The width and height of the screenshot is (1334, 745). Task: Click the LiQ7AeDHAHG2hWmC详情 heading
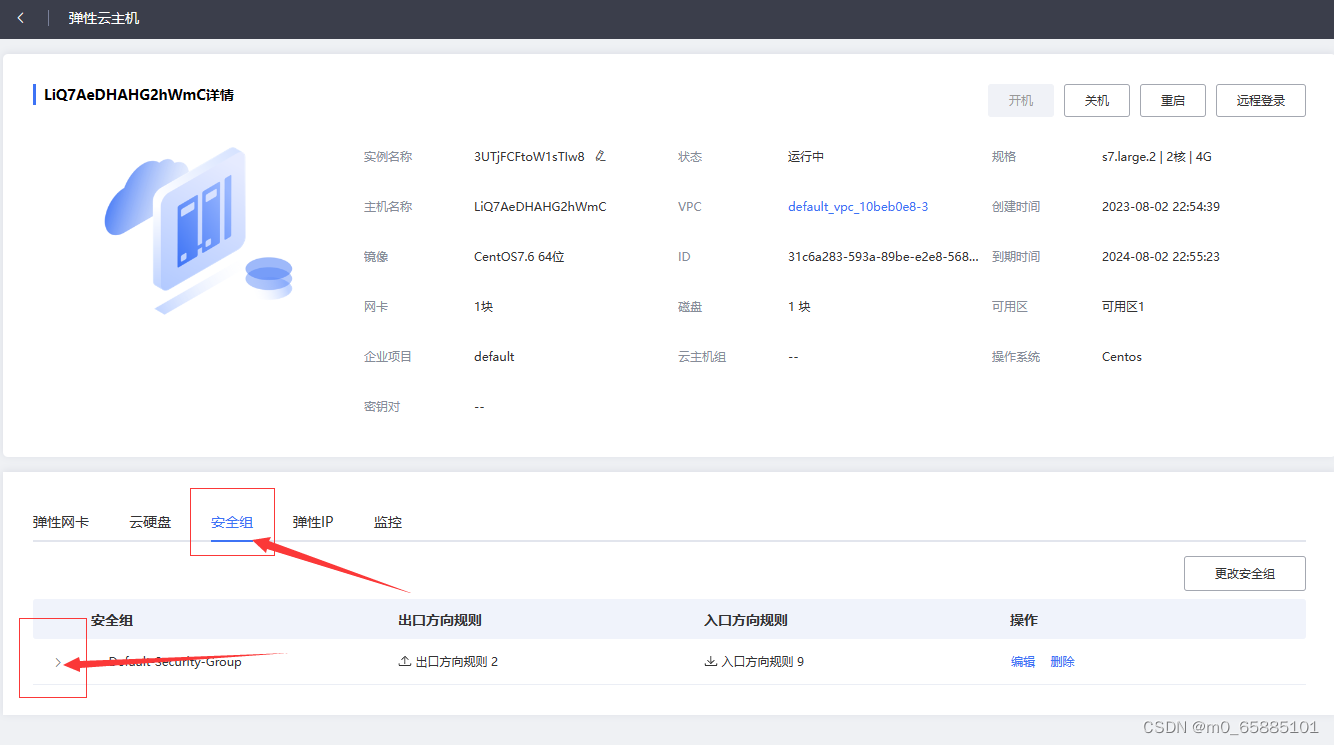tap(139, 95)
